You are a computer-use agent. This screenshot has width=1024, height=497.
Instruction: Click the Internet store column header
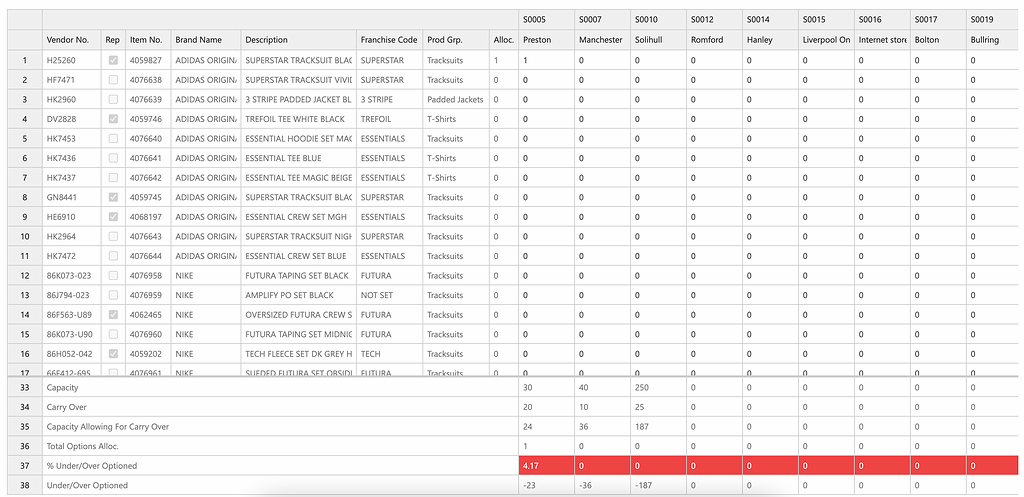883,40
